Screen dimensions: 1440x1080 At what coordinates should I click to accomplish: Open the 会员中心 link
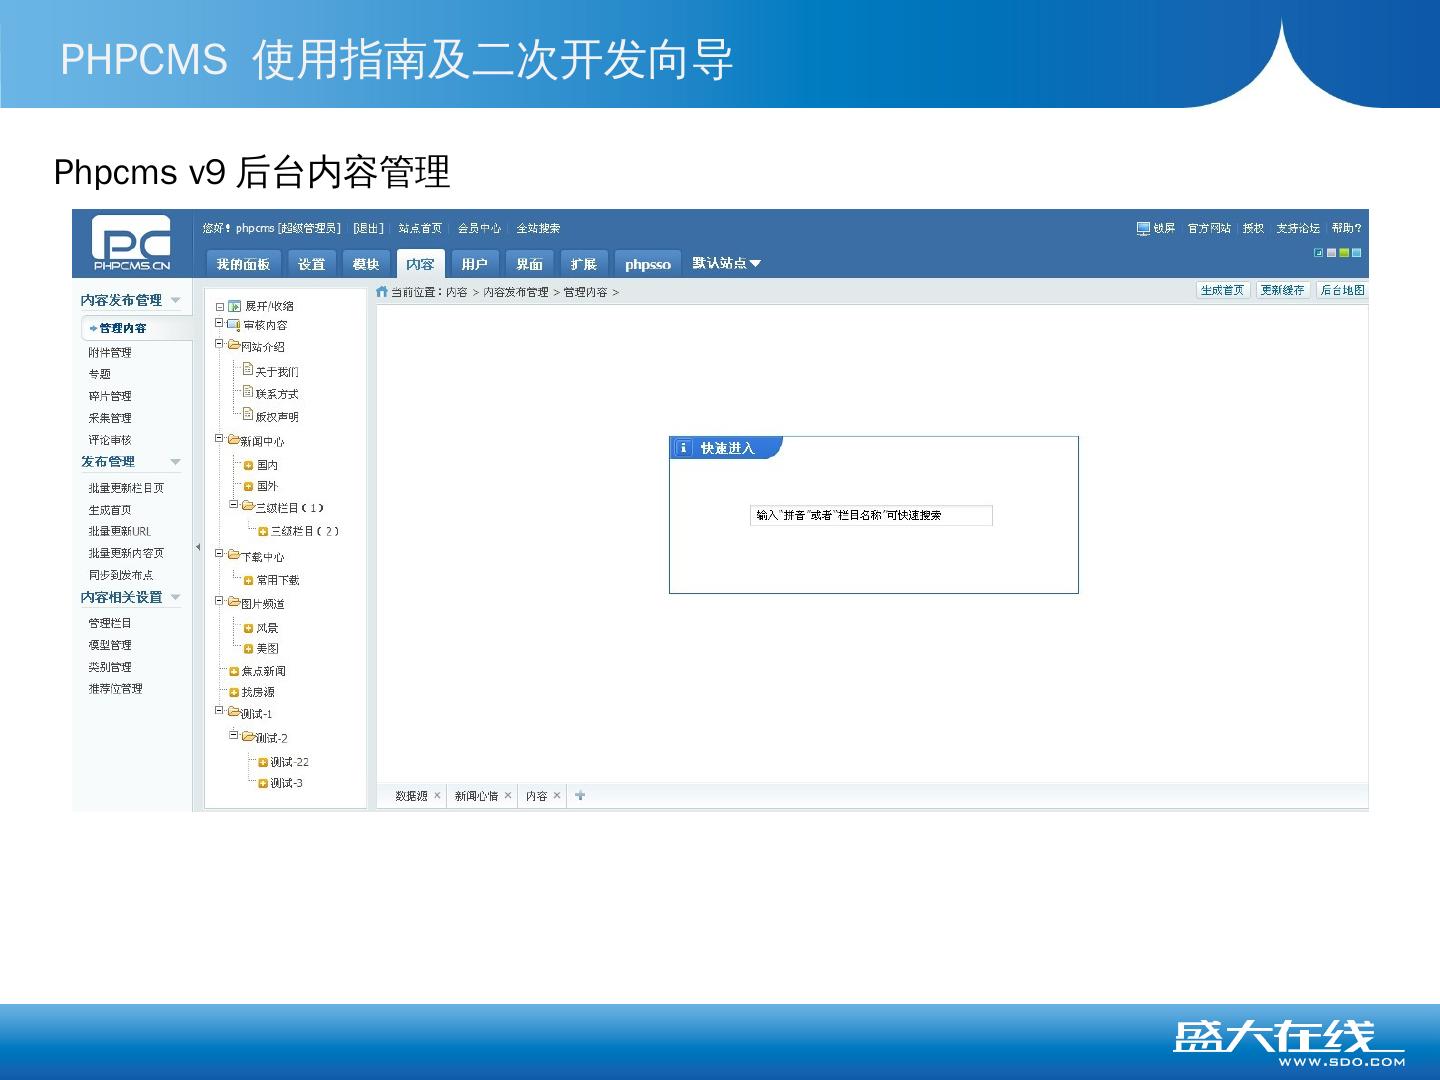479,229
